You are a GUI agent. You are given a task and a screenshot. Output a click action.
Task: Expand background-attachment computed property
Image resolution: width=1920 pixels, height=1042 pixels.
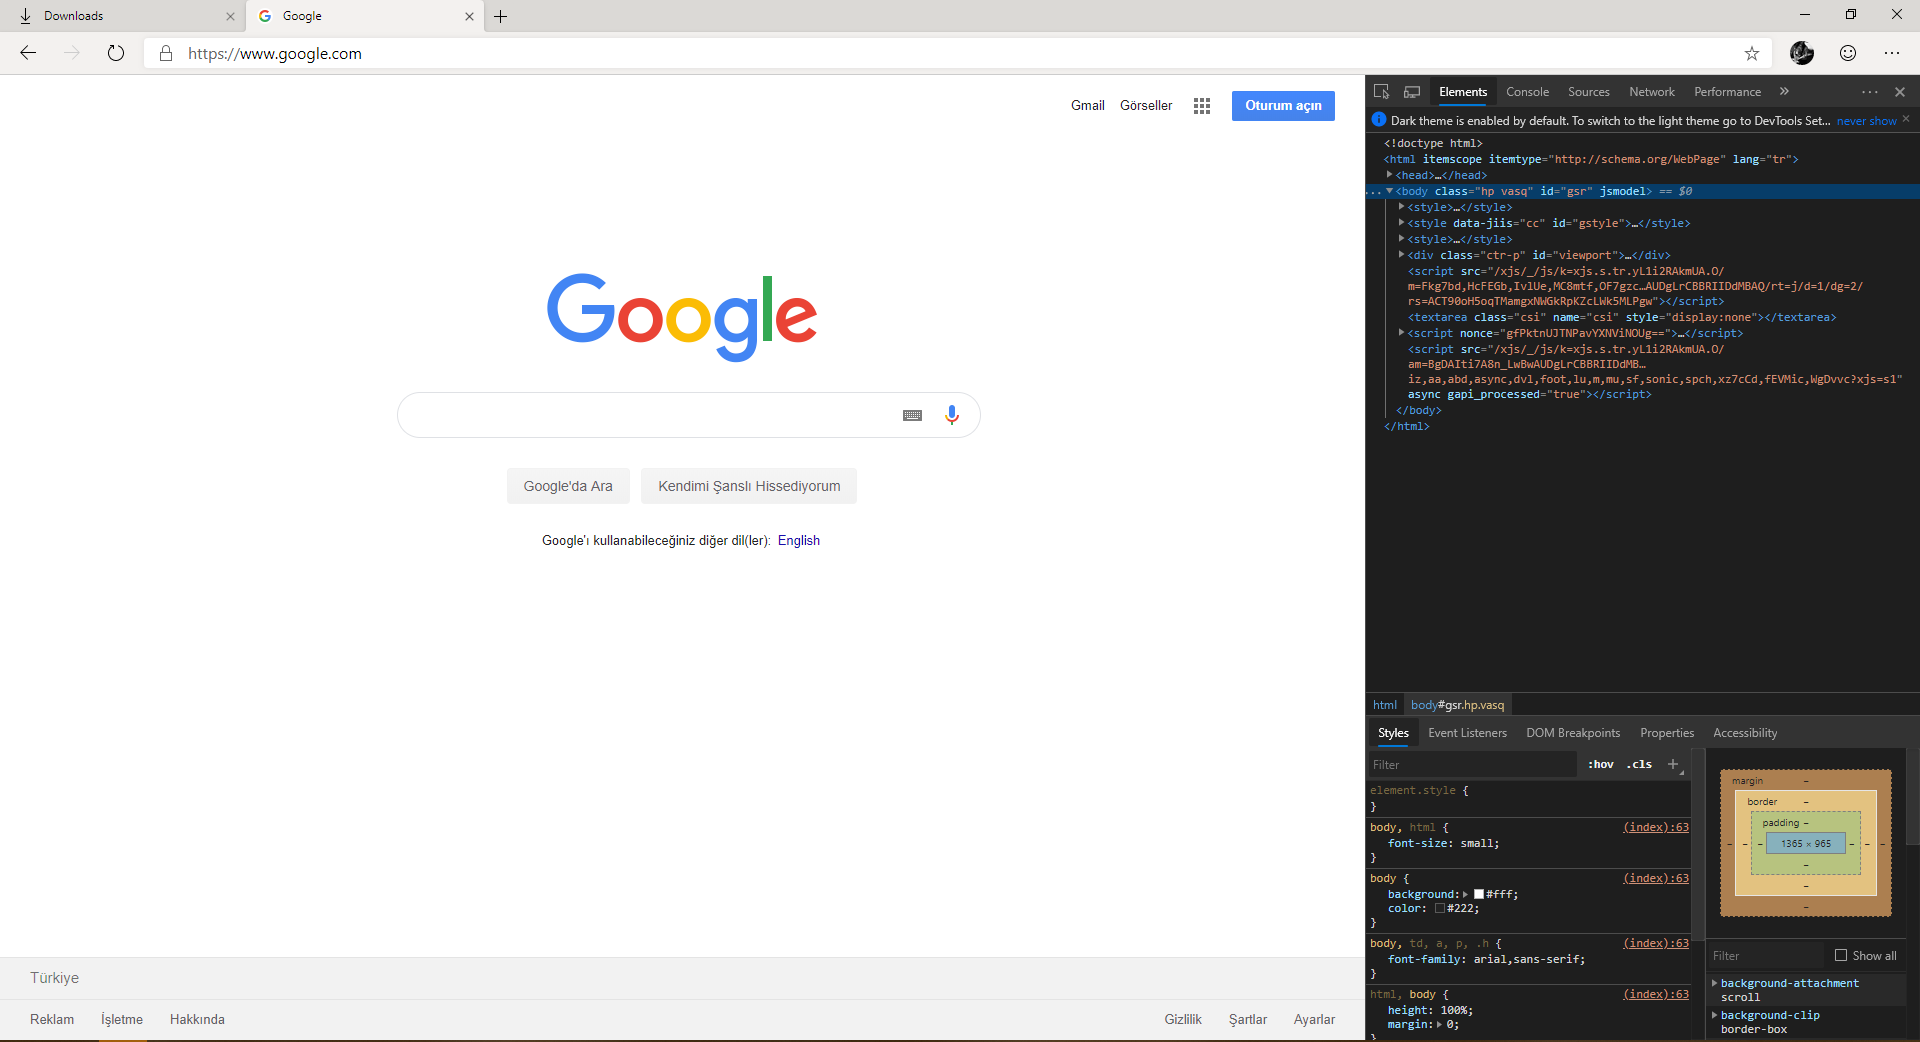click(x=1714, y=983)
